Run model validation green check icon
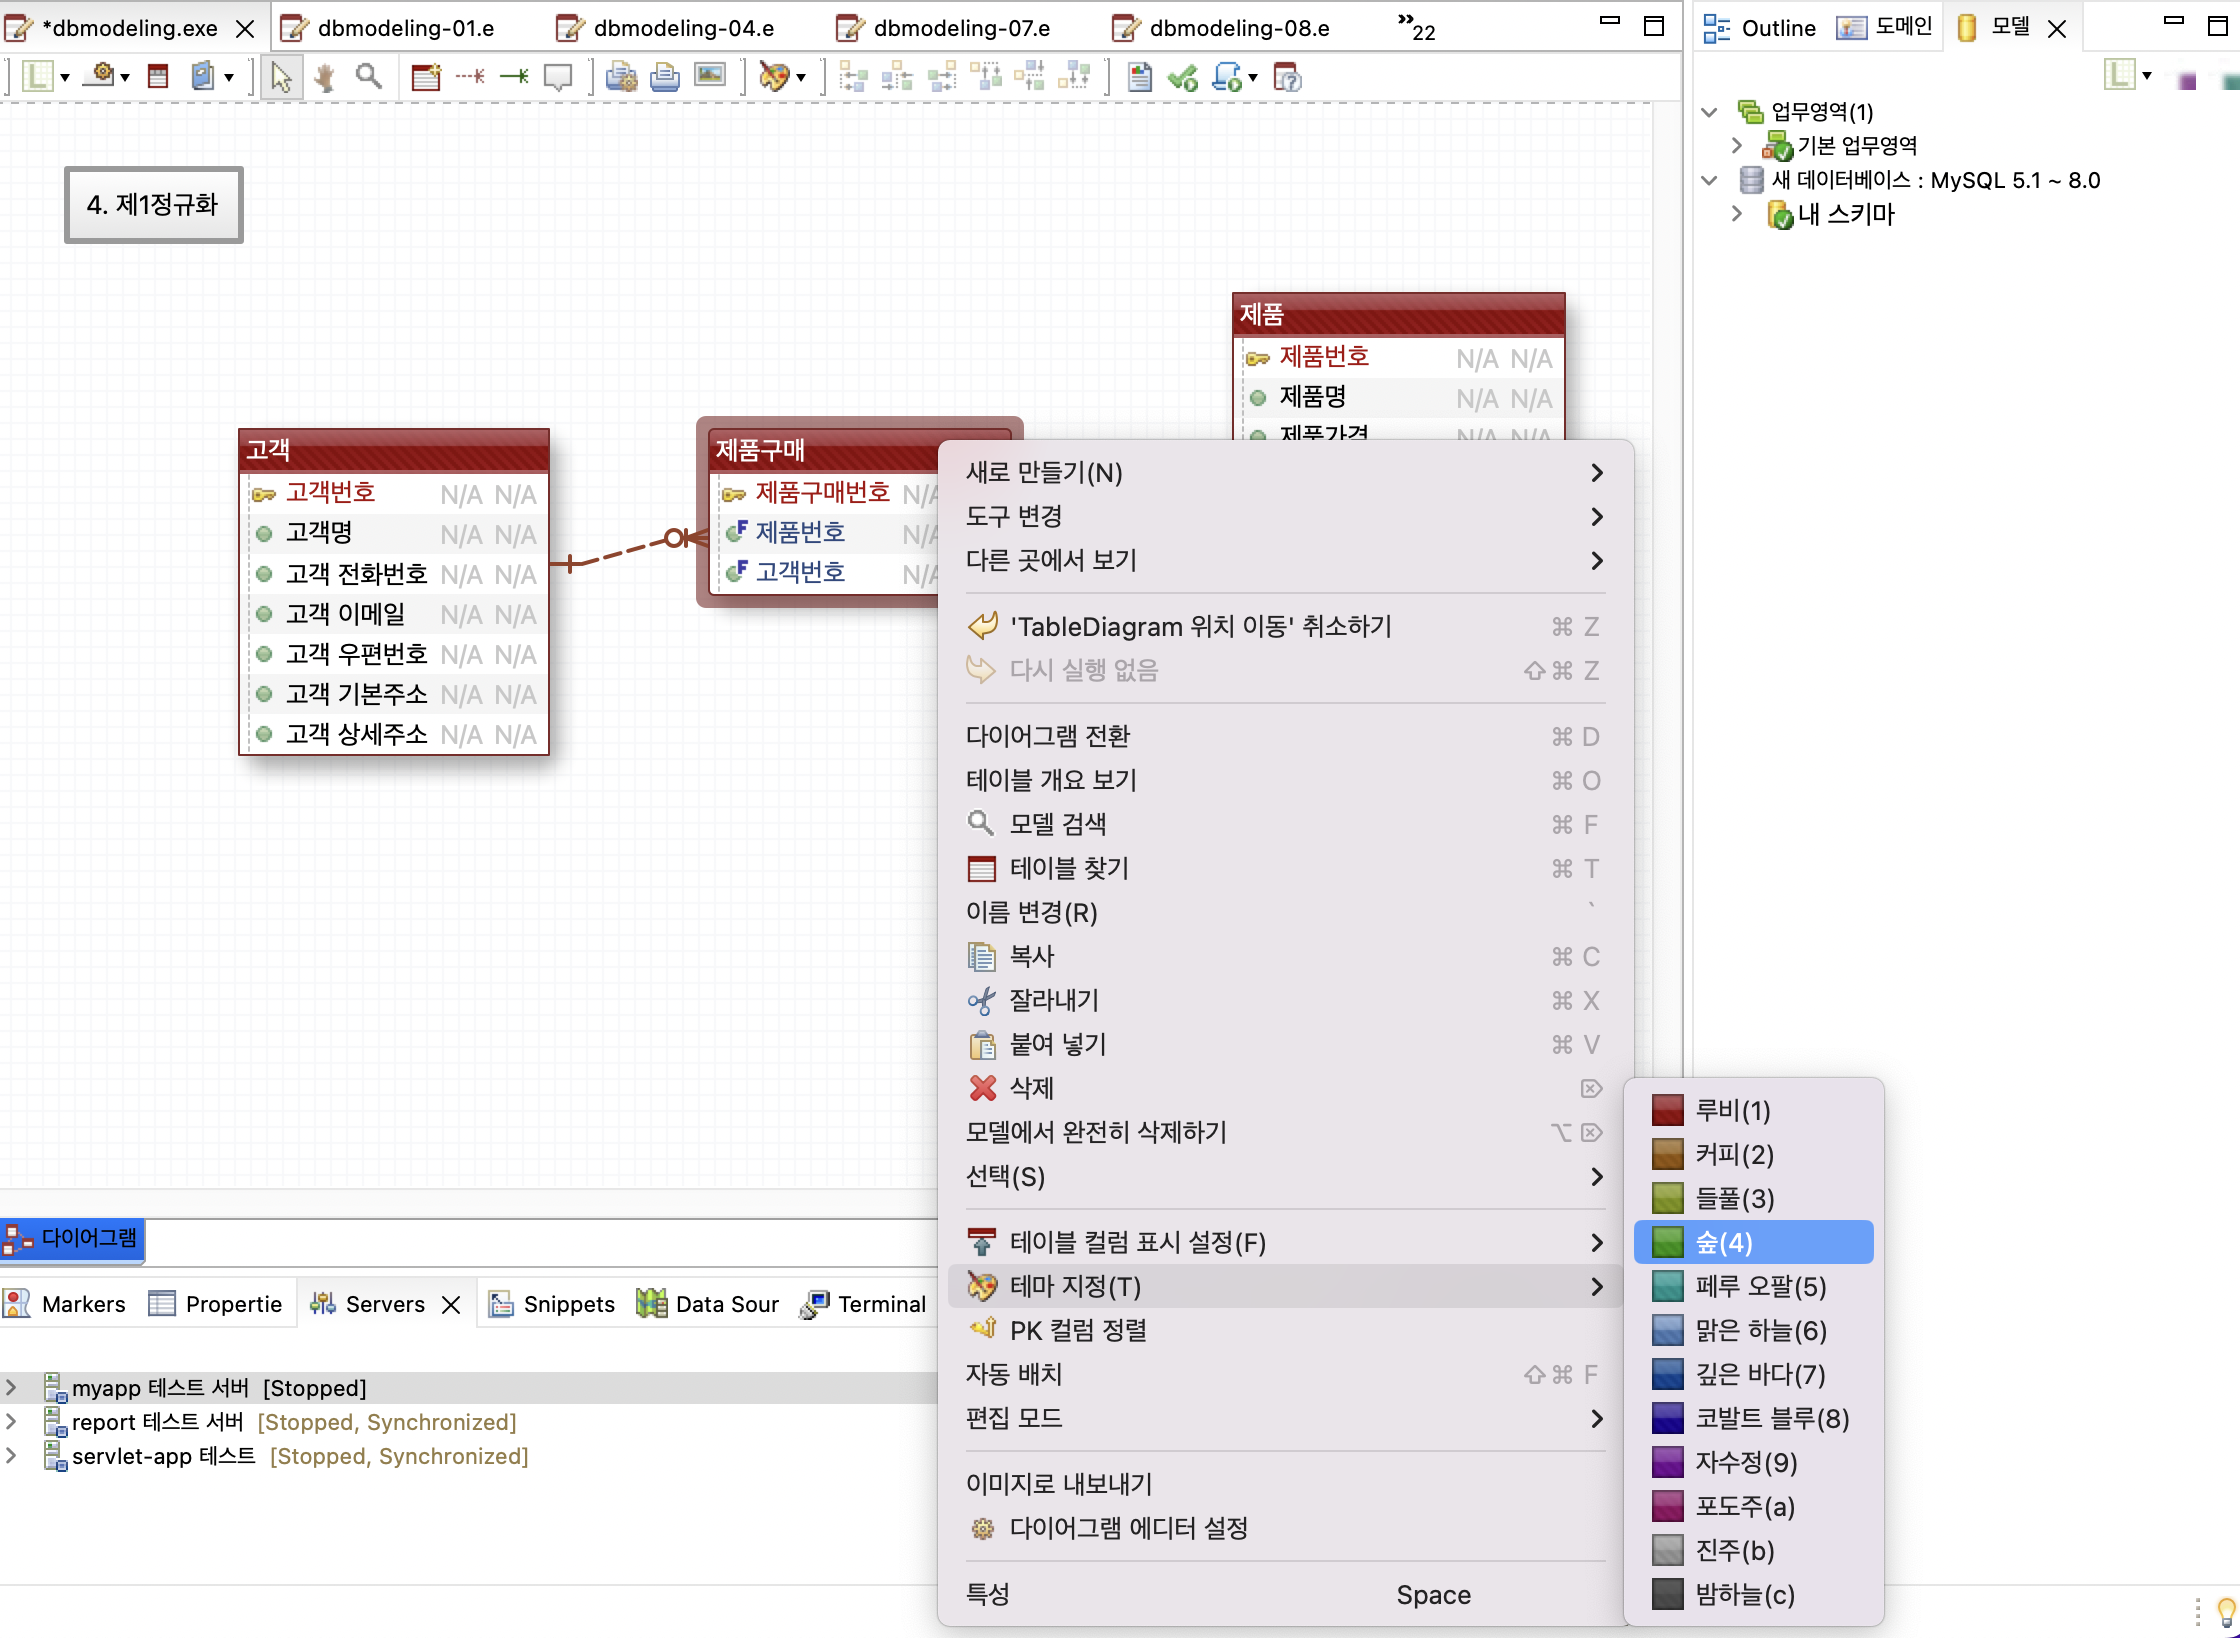The width and height of the screenshot is (2240, 1638). (1183, 77)
